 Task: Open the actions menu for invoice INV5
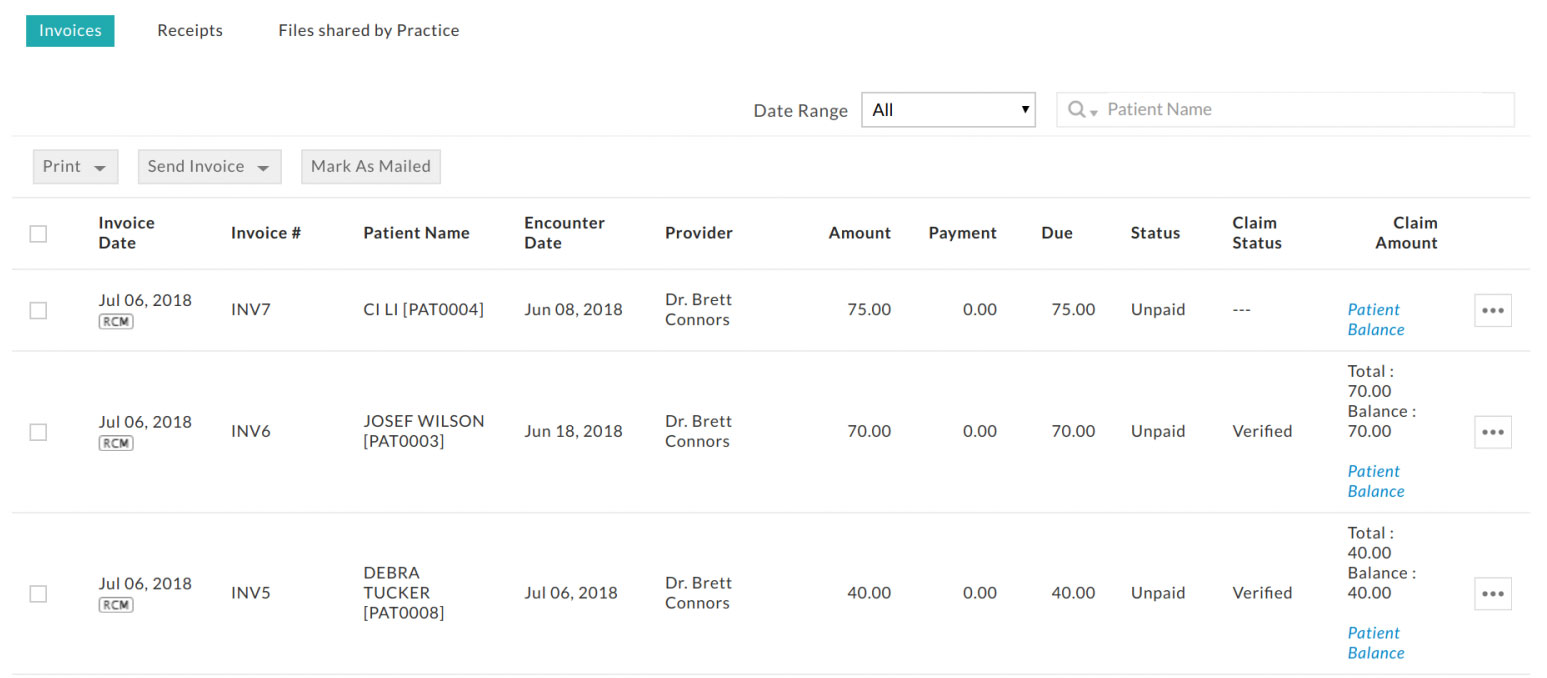(x=1493, y=593)
